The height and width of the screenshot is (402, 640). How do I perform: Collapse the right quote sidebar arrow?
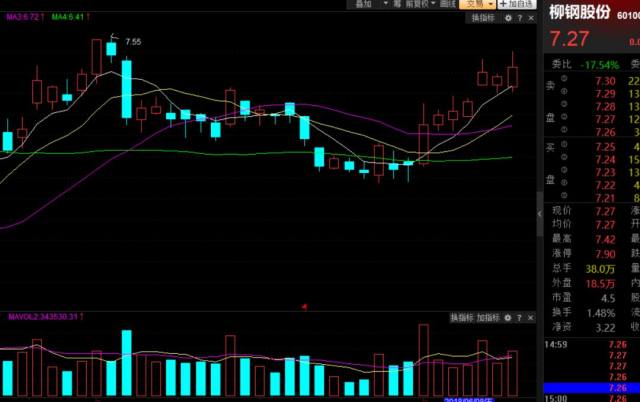[540, 214]
